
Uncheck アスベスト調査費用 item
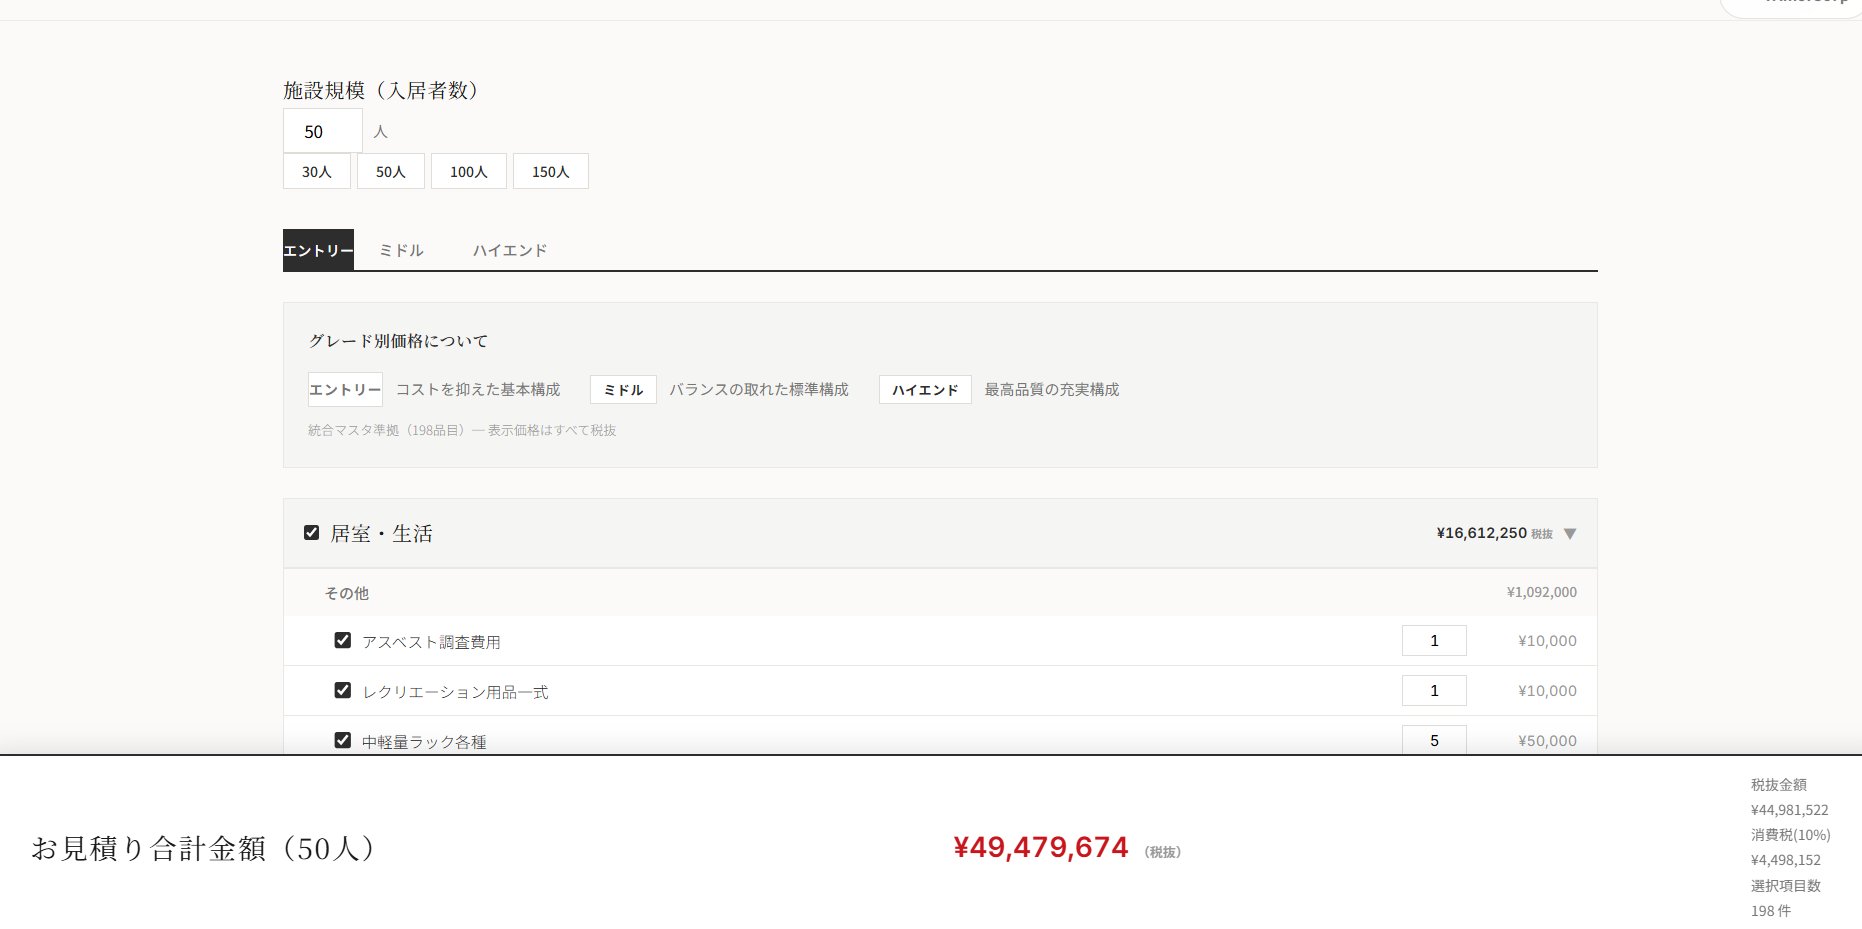coord(343,640)
